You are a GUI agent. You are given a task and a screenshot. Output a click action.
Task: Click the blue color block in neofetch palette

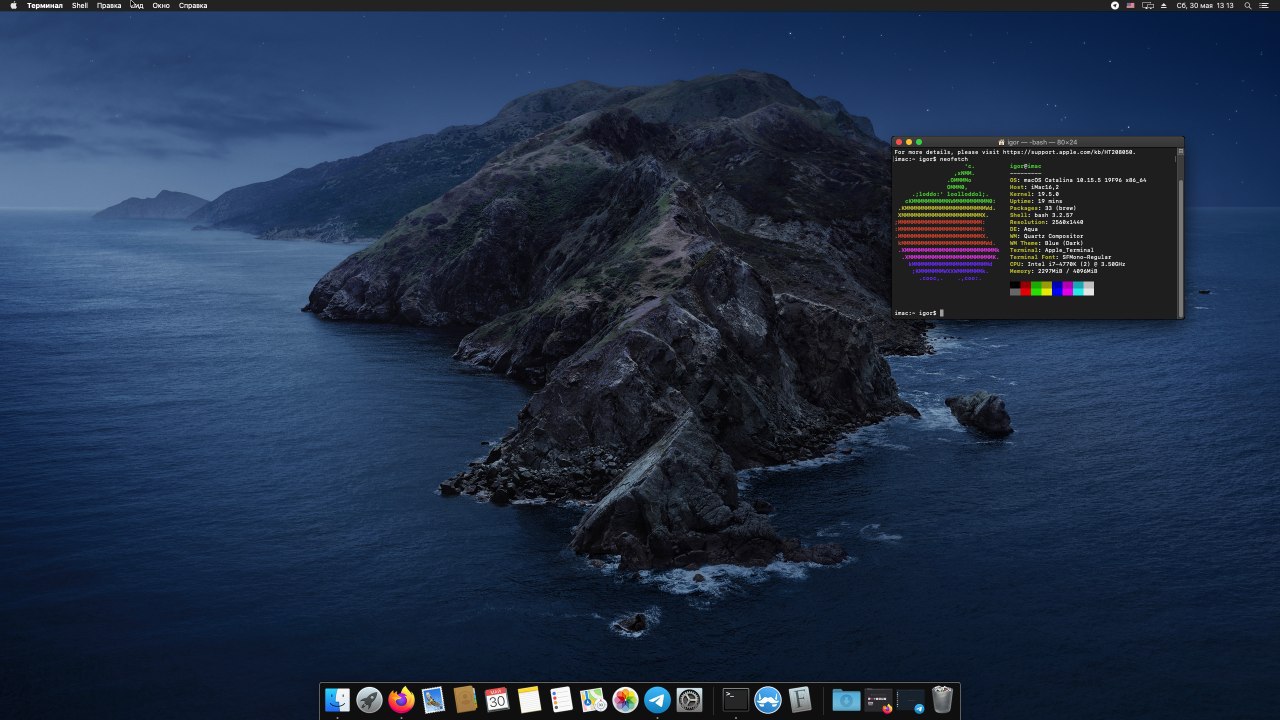click(x=1057, y=289)
